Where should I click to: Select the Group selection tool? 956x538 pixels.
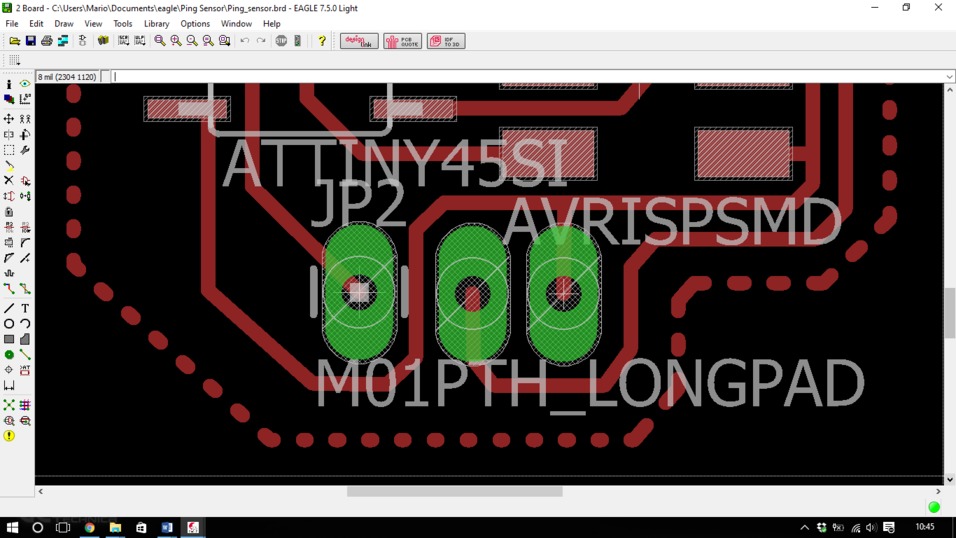pos(9,150)
